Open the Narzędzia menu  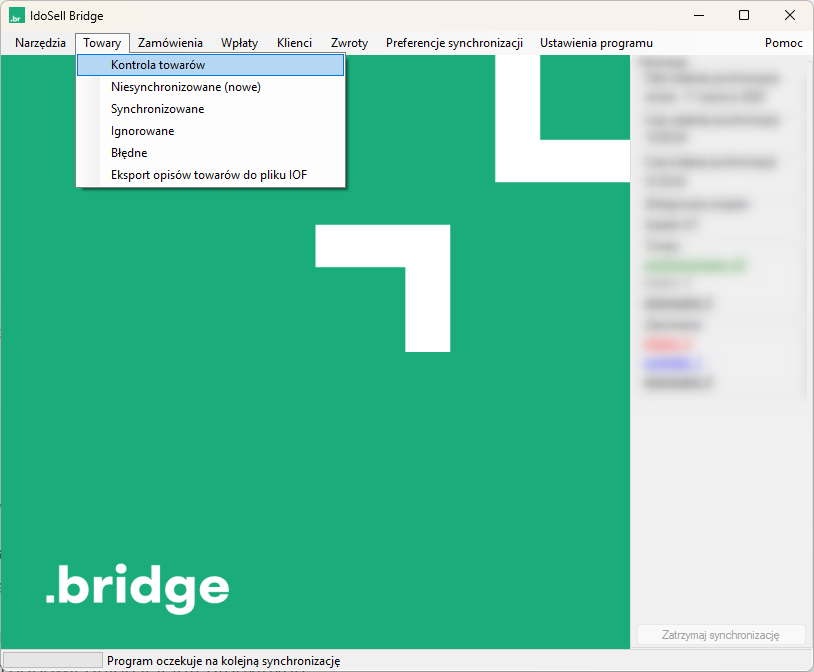tap(40, 43)
